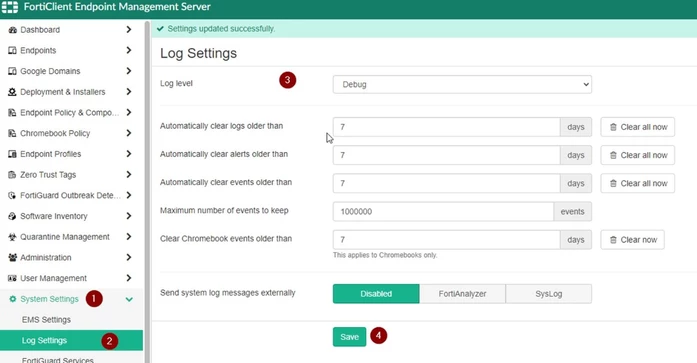Click 'Settings updated successfully.' message

click(221, 28)
